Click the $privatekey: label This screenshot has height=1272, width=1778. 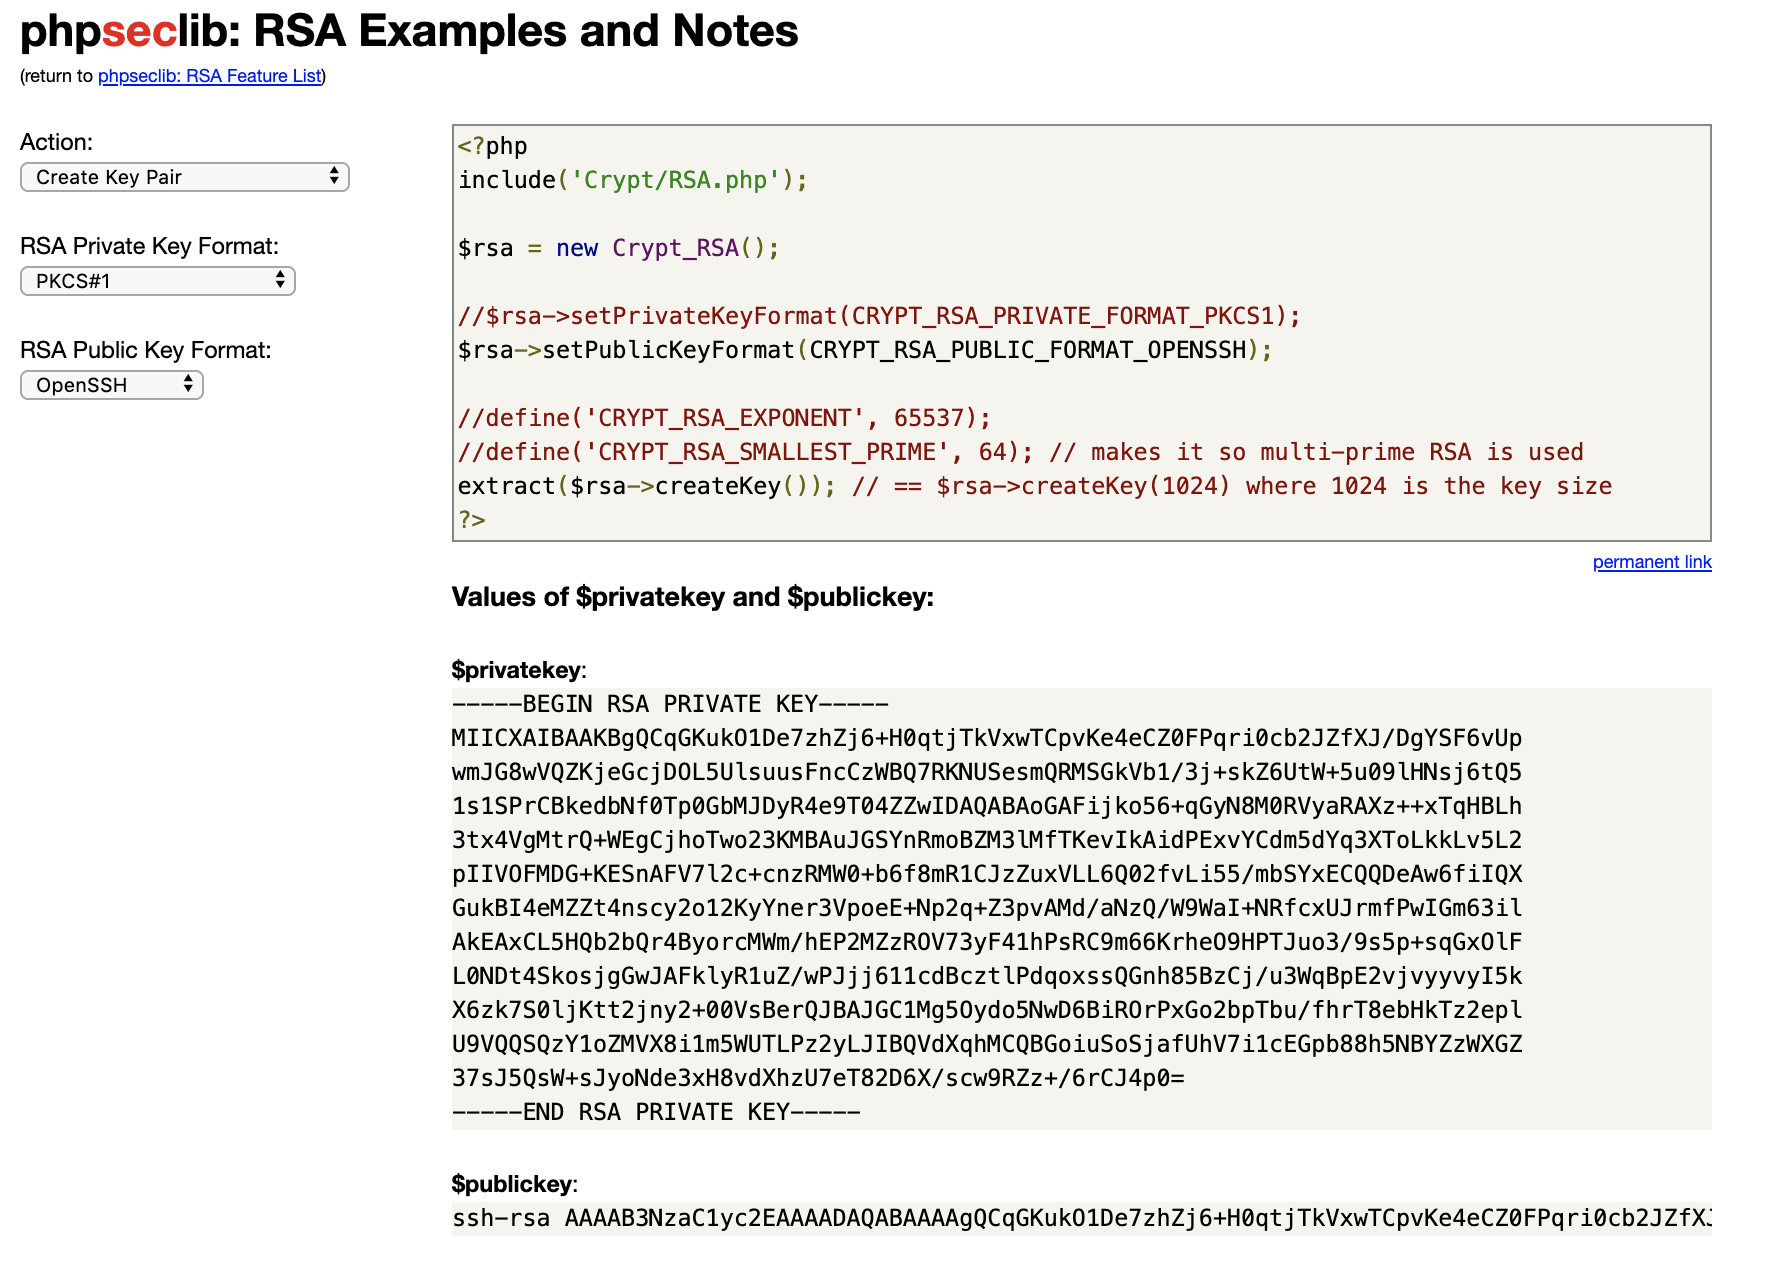coord(519,670)
